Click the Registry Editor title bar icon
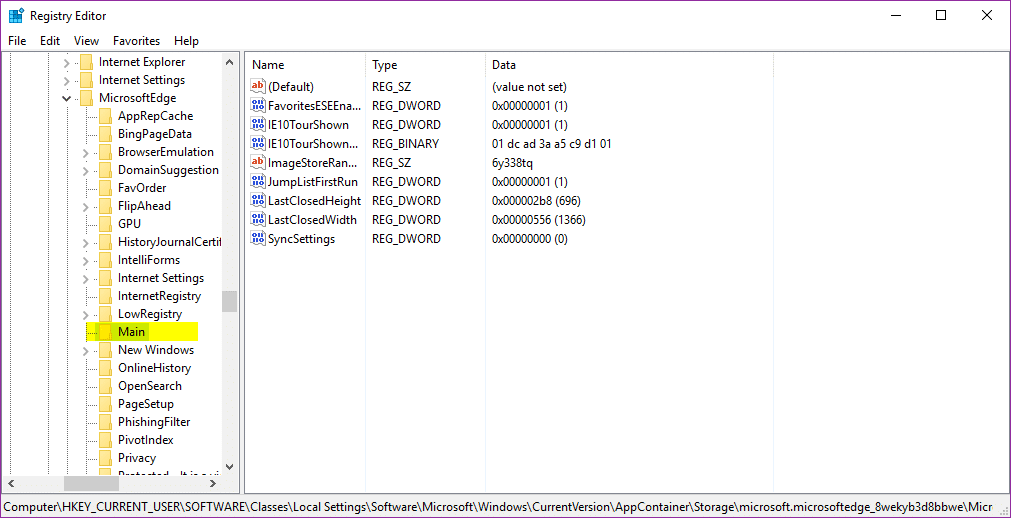 (16, 15)
